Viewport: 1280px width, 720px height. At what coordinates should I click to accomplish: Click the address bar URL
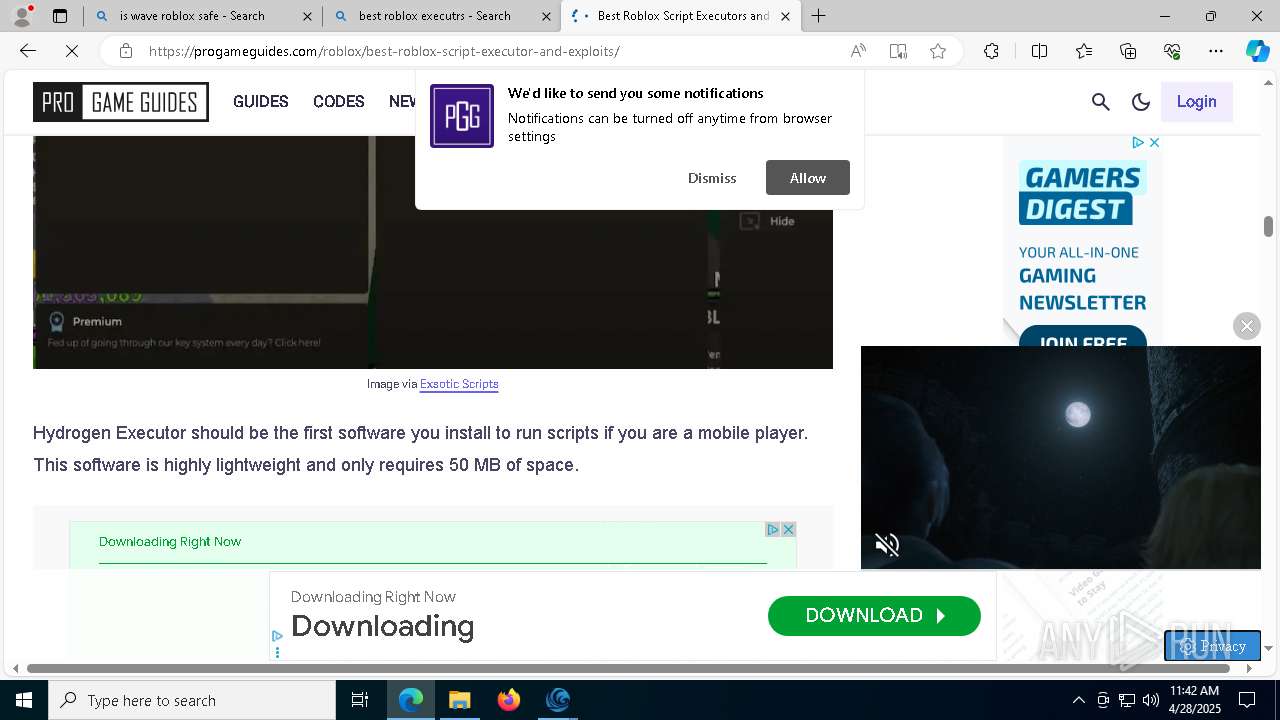385,51
